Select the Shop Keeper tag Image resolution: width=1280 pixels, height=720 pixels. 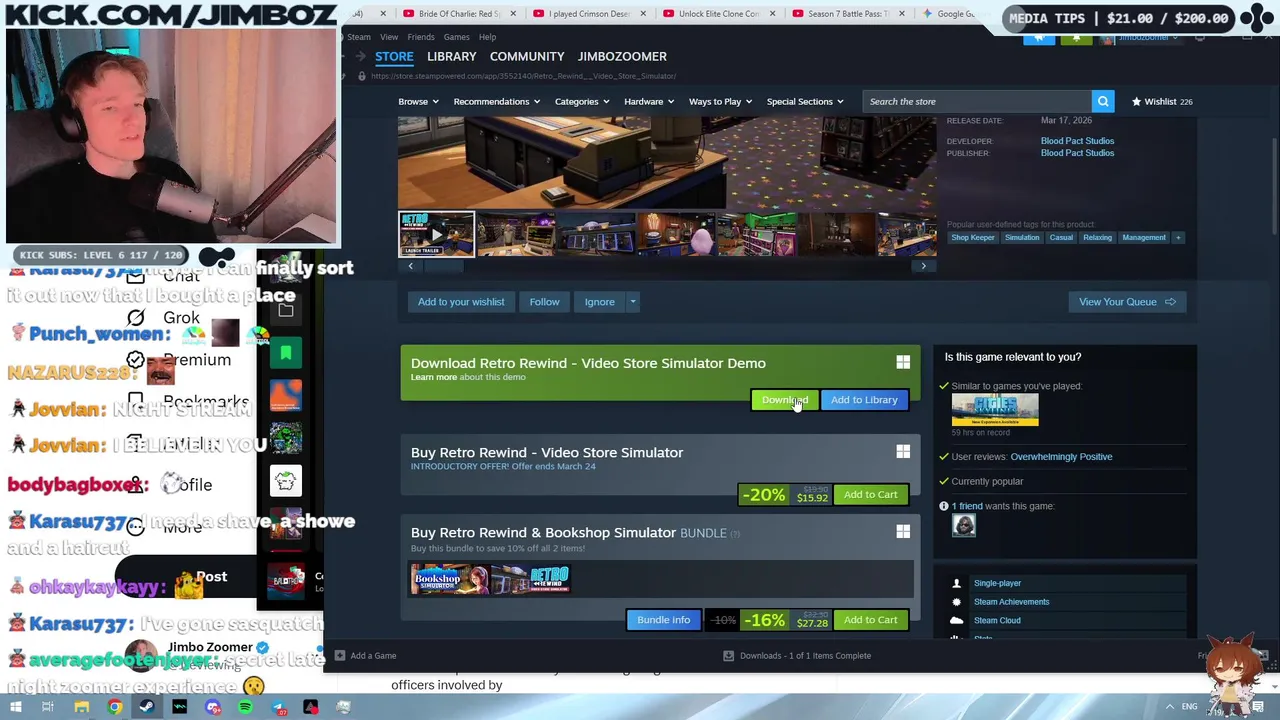click(973, 238)
